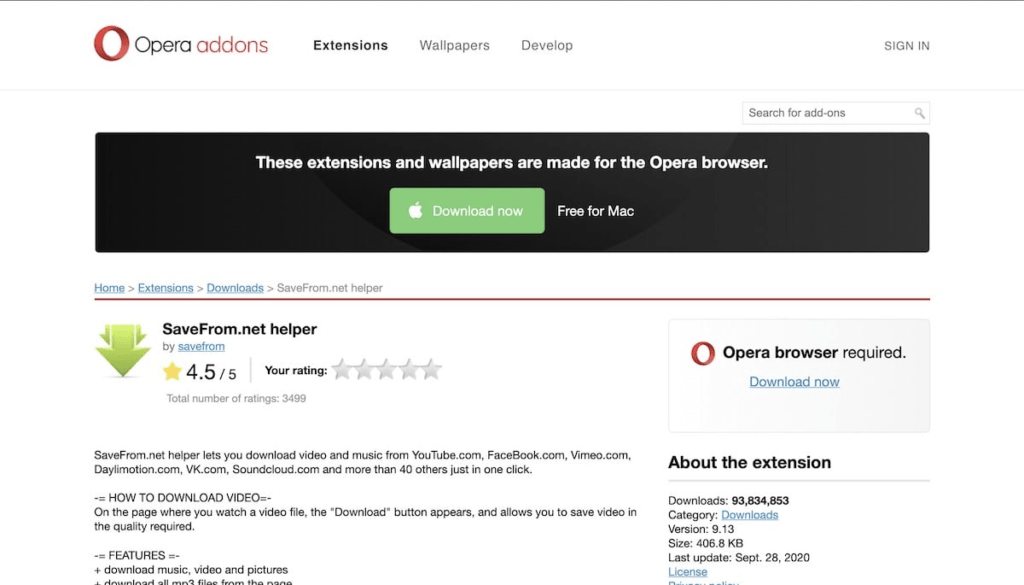
Task: Click the download count 93,834,853
Action: (760, 501)
